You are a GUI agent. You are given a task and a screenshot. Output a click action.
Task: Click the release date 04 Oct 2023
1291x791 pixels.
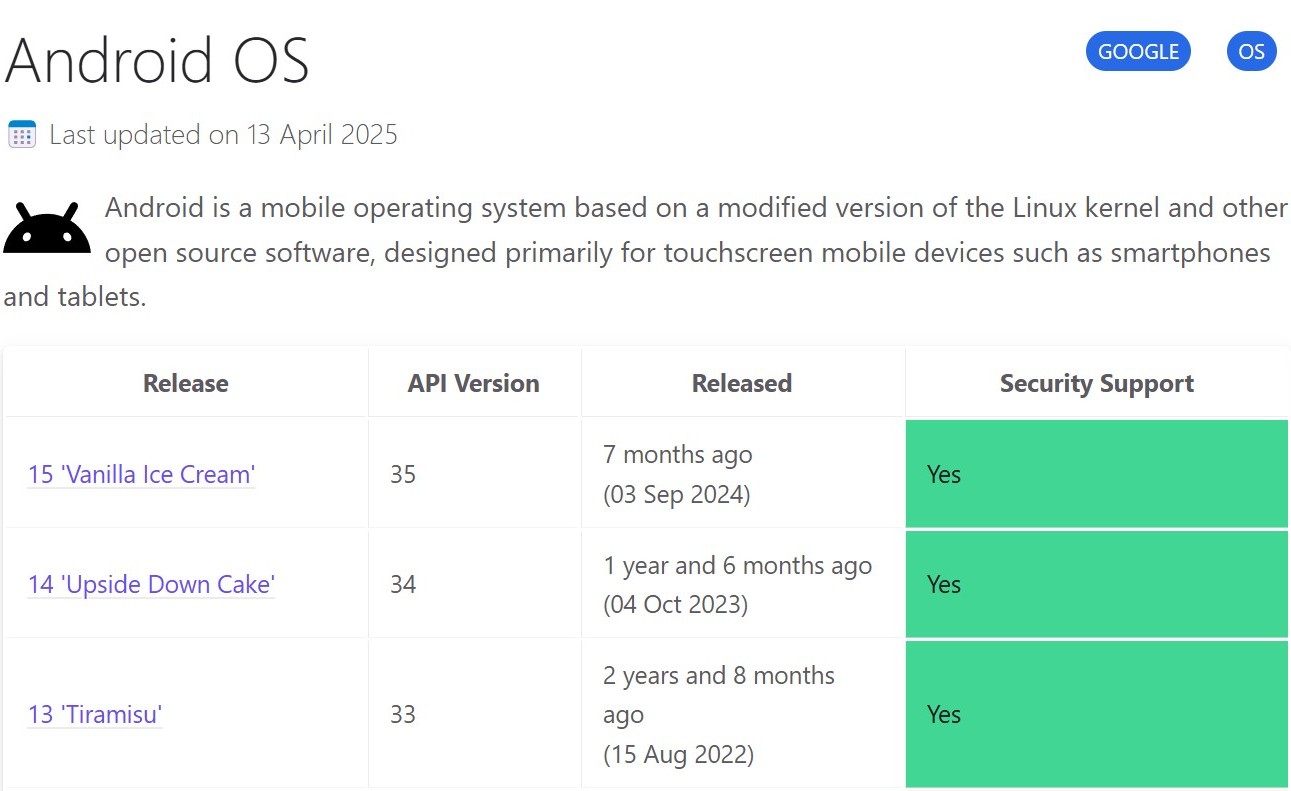tap(675, 604)
